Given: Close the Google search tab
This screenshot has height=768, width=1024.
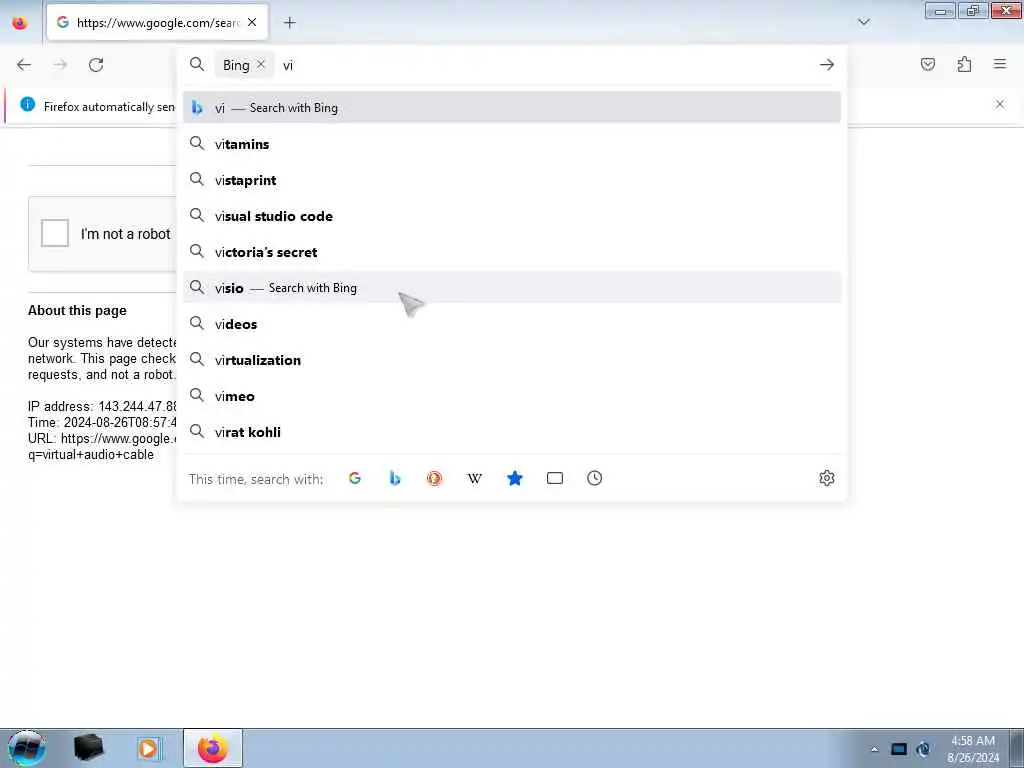Looking at the screenshot, I should [x=252, y=22].
